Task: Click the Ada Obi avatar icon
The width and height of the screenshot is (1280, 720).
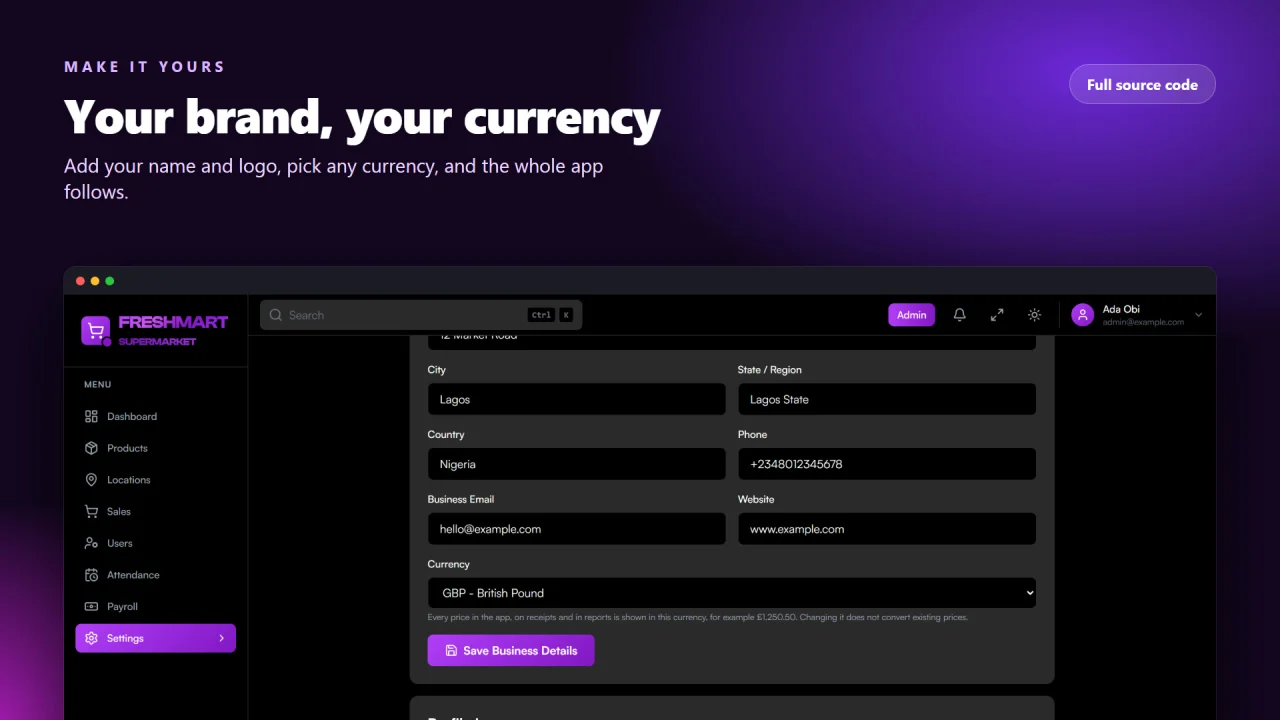Action: [1083, 315]
